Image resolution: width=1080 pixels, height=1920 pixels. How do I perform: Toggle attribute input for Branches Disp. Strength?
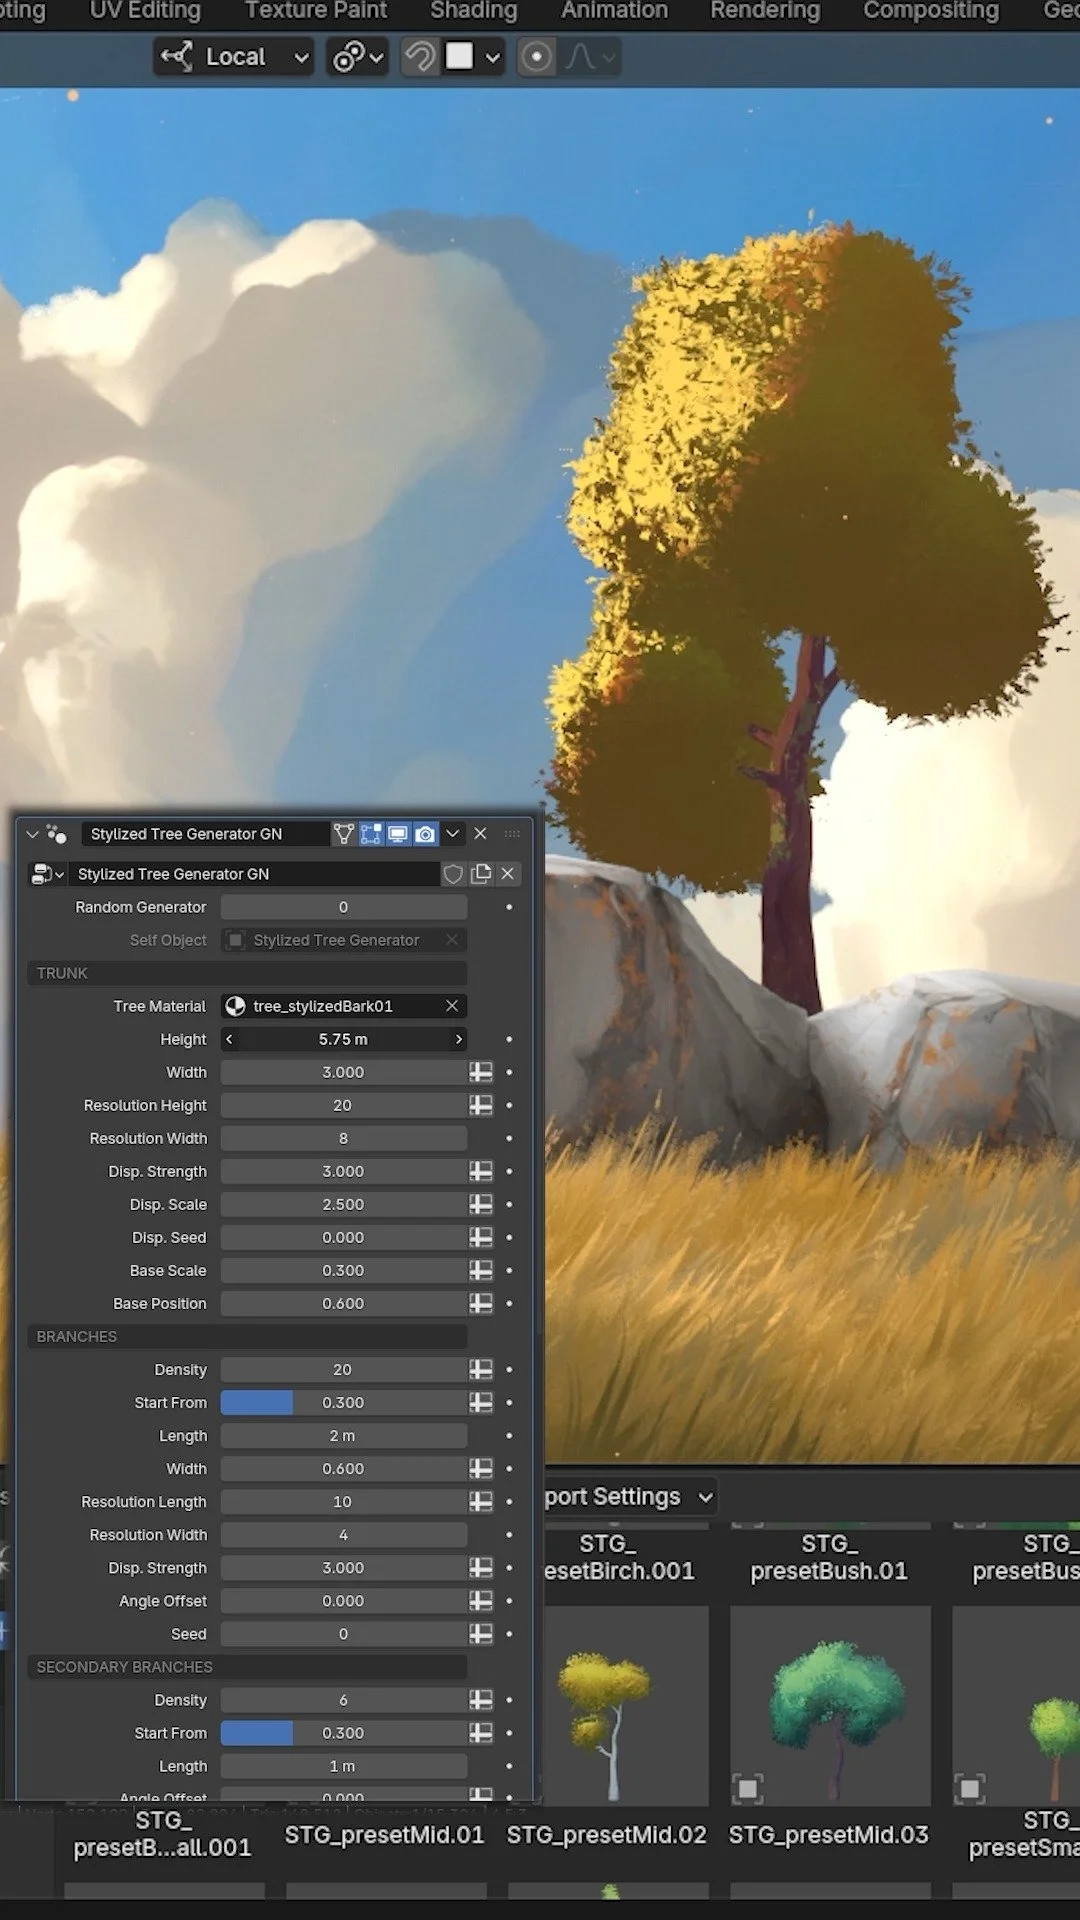(481, 1567)
